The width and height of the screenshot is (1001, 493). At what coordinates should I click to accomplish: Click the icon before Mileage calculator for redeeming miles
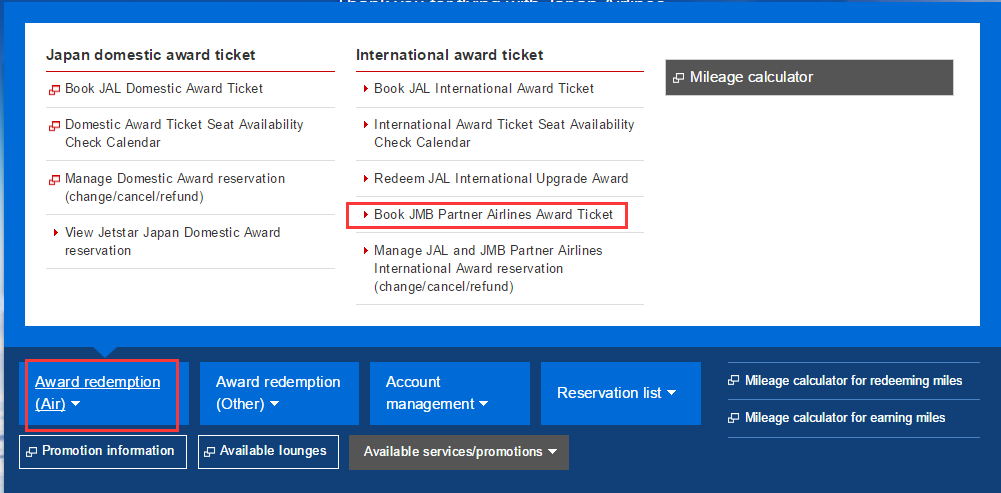(734, 381)
